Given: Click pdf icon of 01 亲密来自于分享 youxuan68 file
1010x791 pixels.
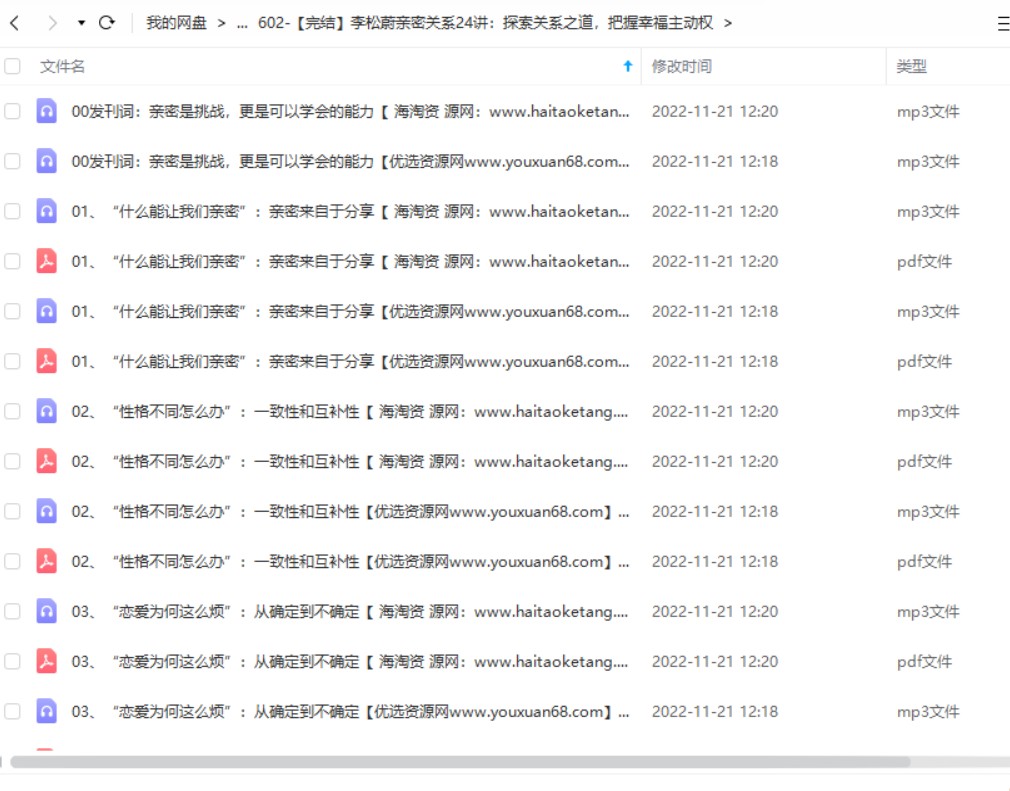Looking at the screenshot, I should point(46,361).
